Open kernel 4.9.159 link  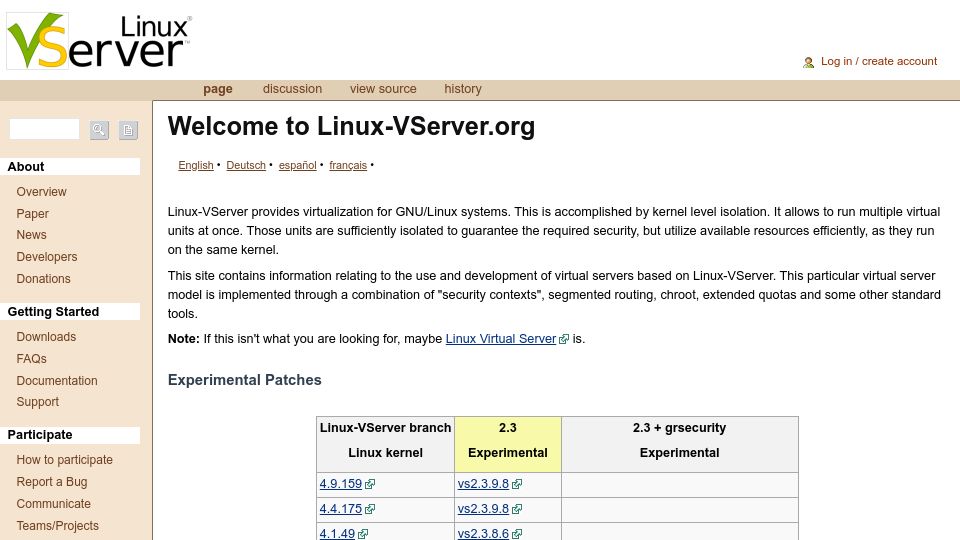[x=341, y=484]
